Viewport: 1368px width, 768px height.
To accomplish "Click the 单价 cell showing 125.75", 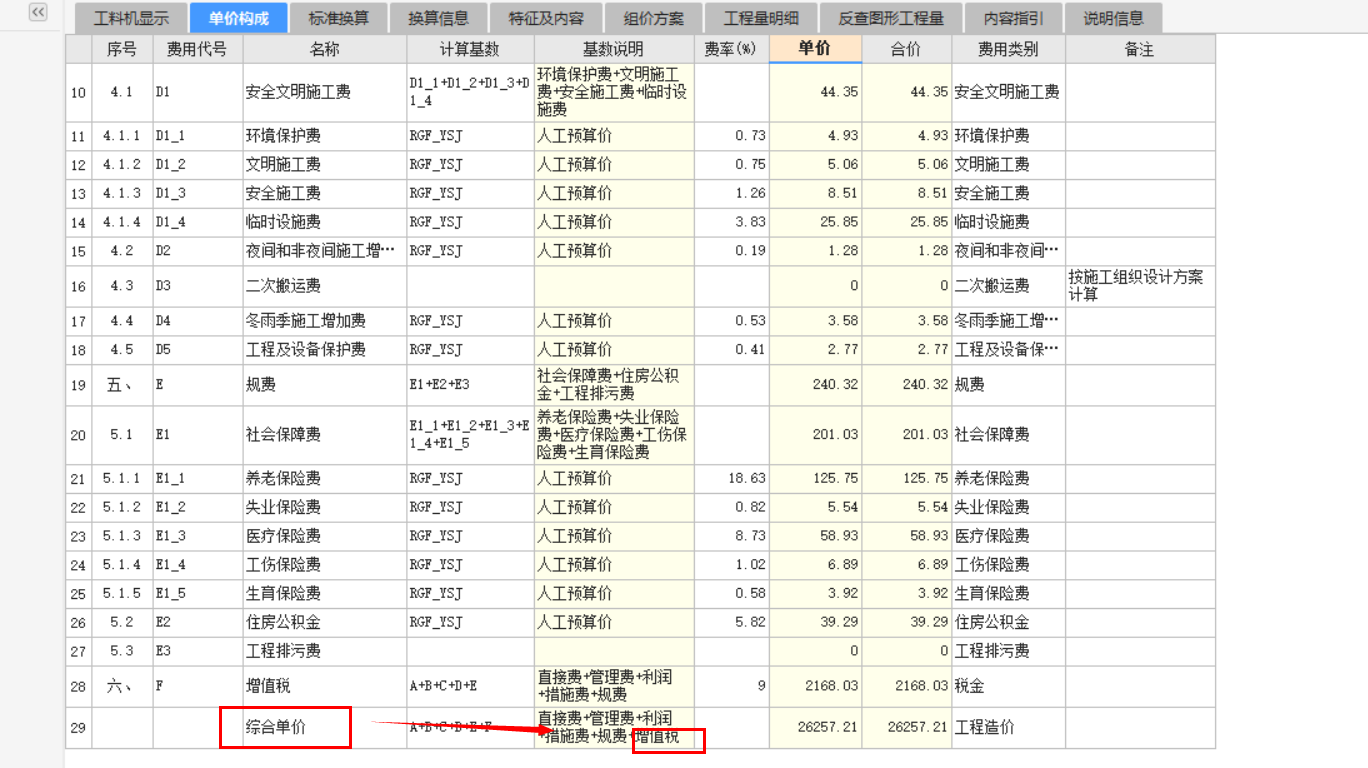I will click(x=815, y=479).
